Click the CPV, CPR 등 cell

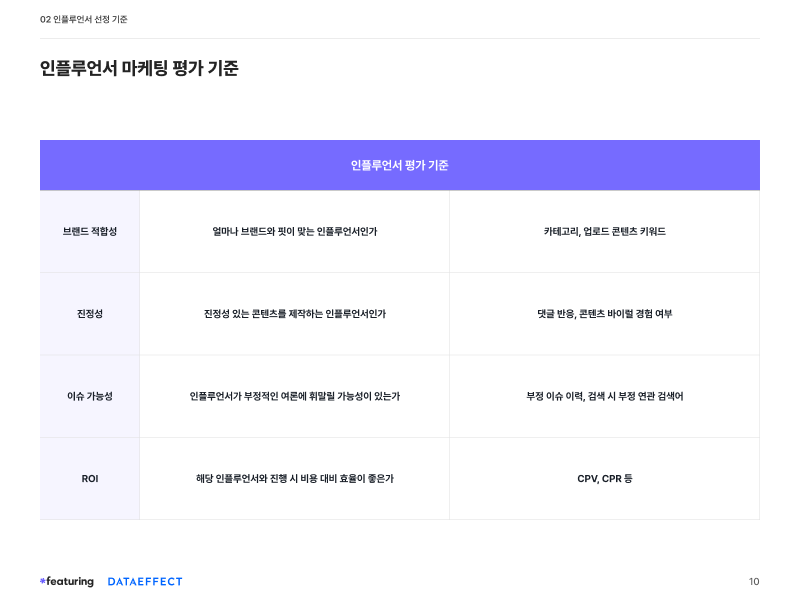click(605, 479)
